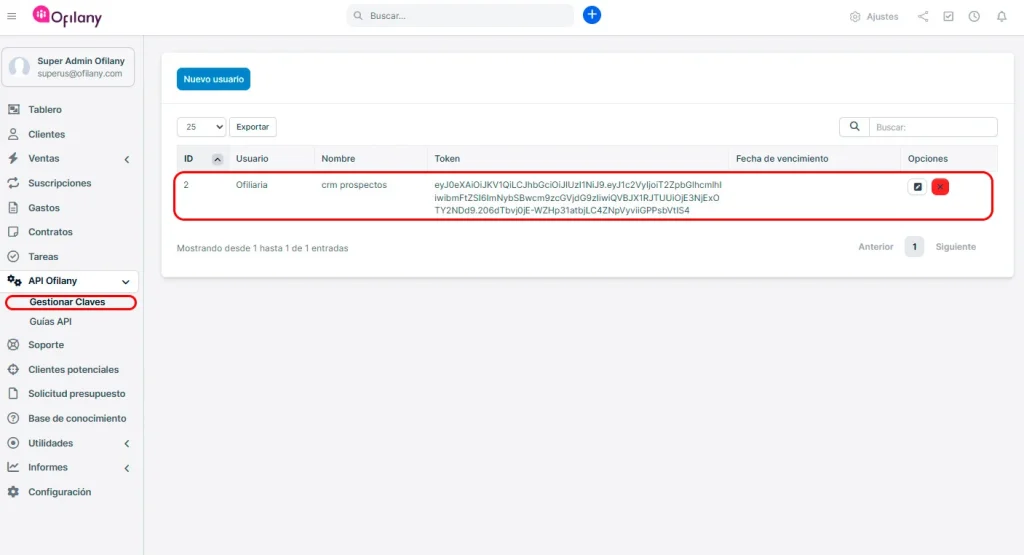Screen dimensions: 1024x555
Task: Open the 25 entries per page dropdown
Action: click(x=201, y=127)
